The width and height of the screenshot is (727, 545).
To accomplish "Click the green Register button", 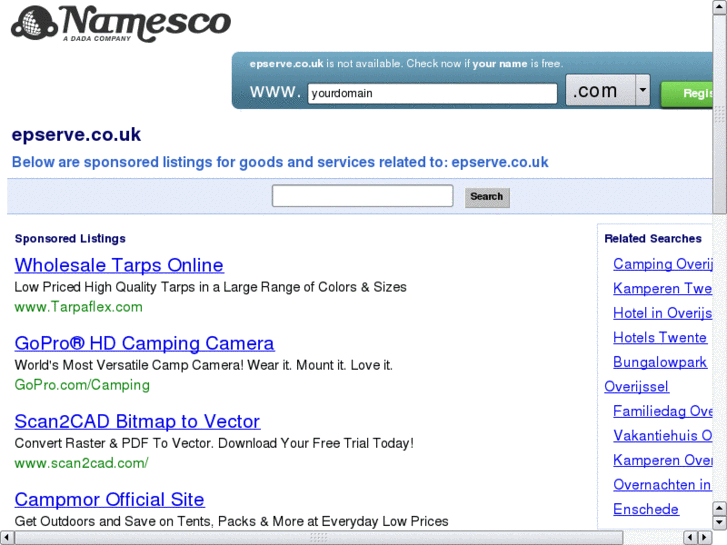I will tap(687, 94).
